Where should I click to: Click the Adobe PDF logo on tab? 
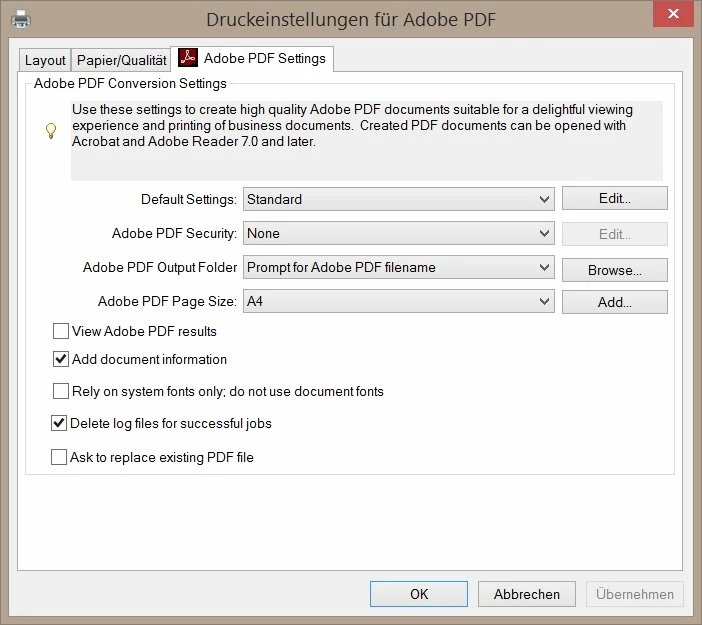[x=188, y=58]
